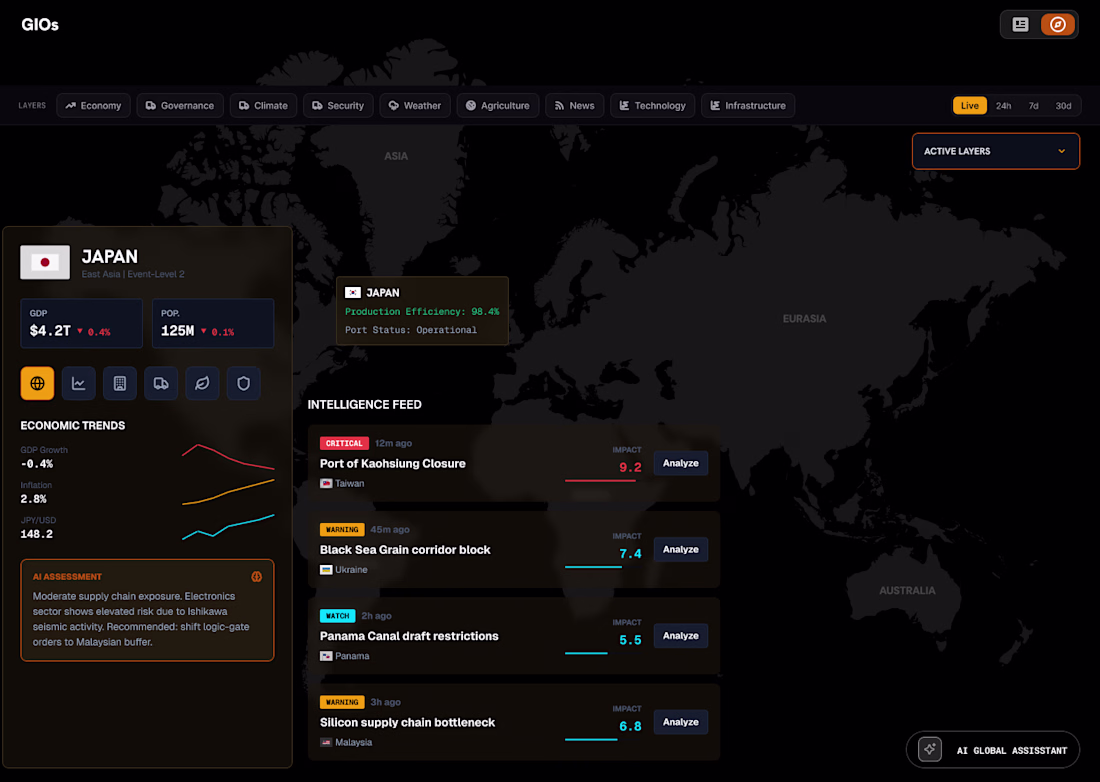1100x782 pixels.
Task: Open the AI Global Assistant
Action: (993, 750)
